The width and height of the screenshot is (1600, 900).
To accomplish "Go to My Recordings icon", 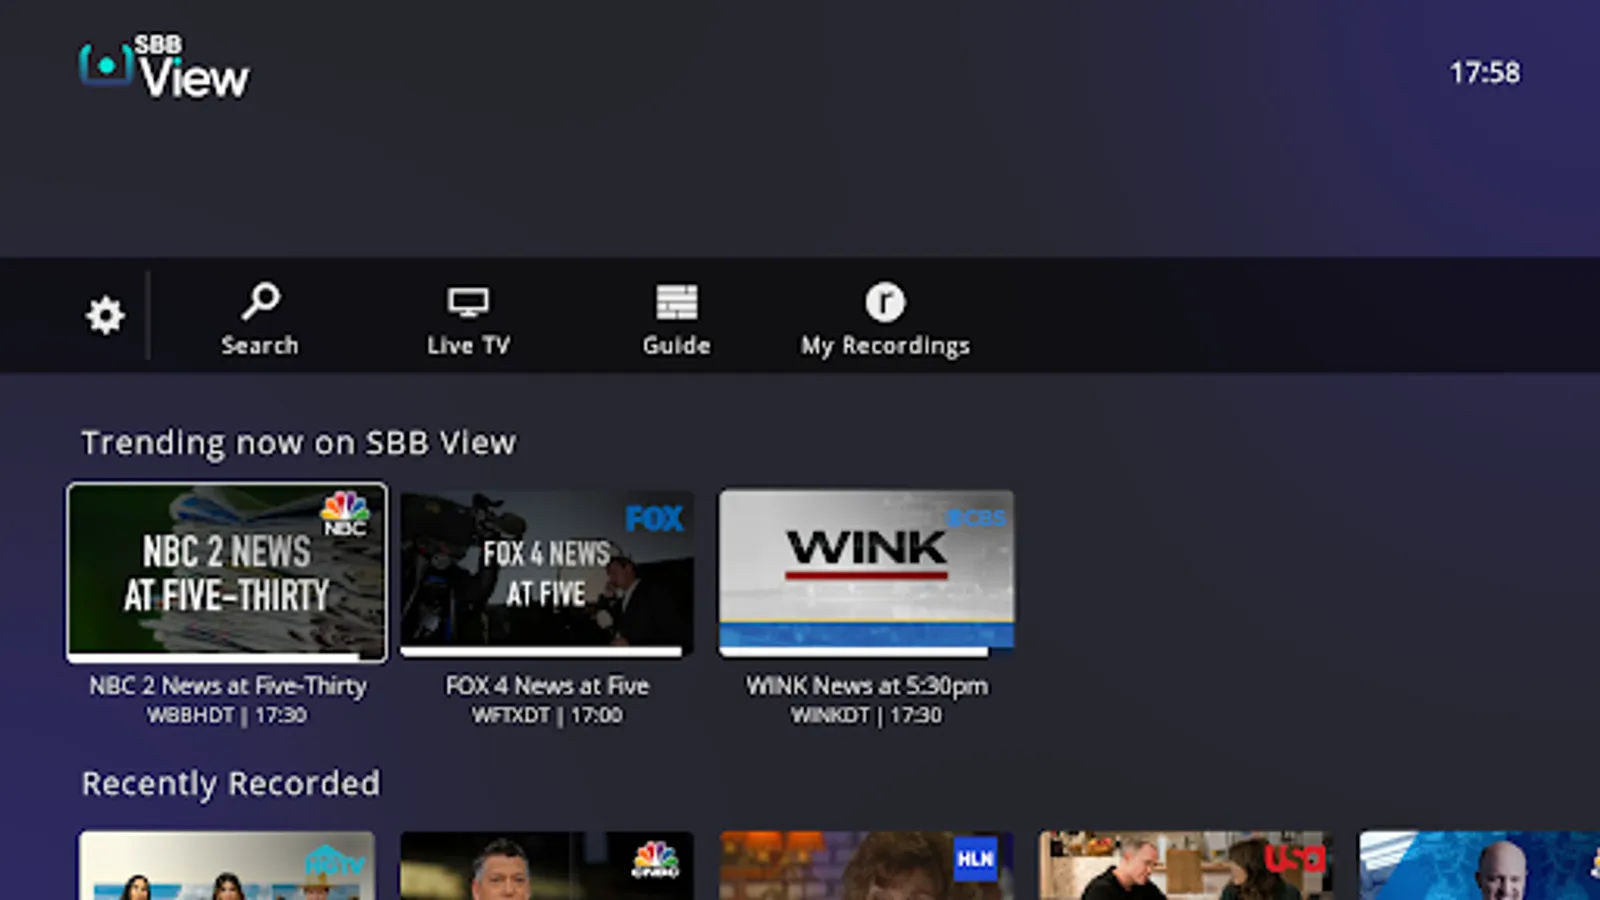I will pos(885,301).
